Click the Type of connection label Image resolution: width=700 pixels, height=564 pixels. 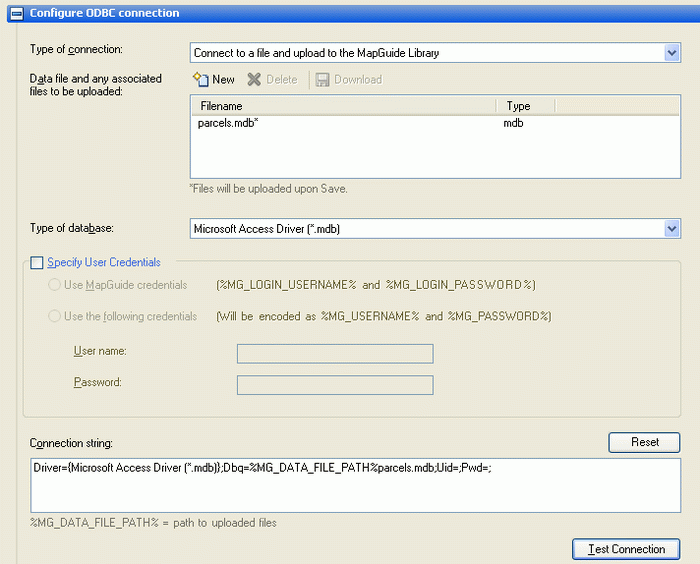[76, 49]
